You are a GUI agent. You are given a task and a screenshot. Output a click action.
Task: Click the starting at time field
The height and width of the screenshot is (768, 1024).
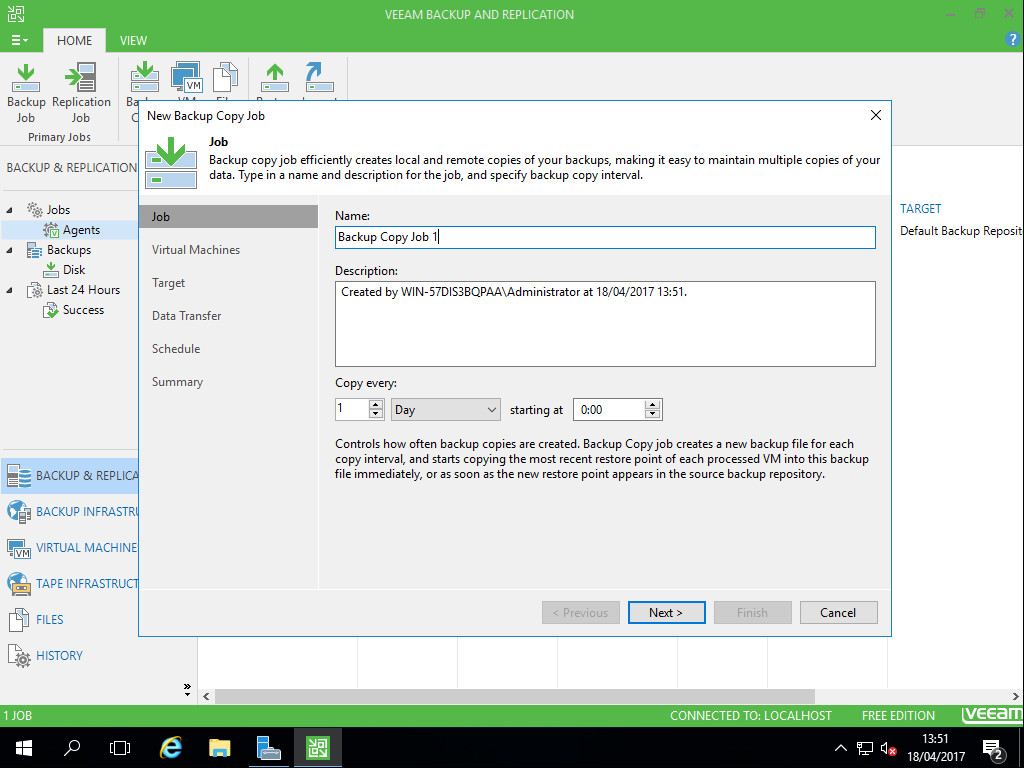tap(609, 410)
